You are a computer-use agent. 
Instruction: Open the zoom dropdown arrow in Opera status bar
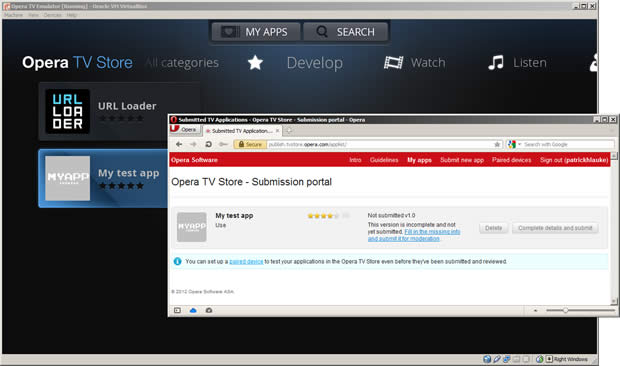tap(535, 311)
